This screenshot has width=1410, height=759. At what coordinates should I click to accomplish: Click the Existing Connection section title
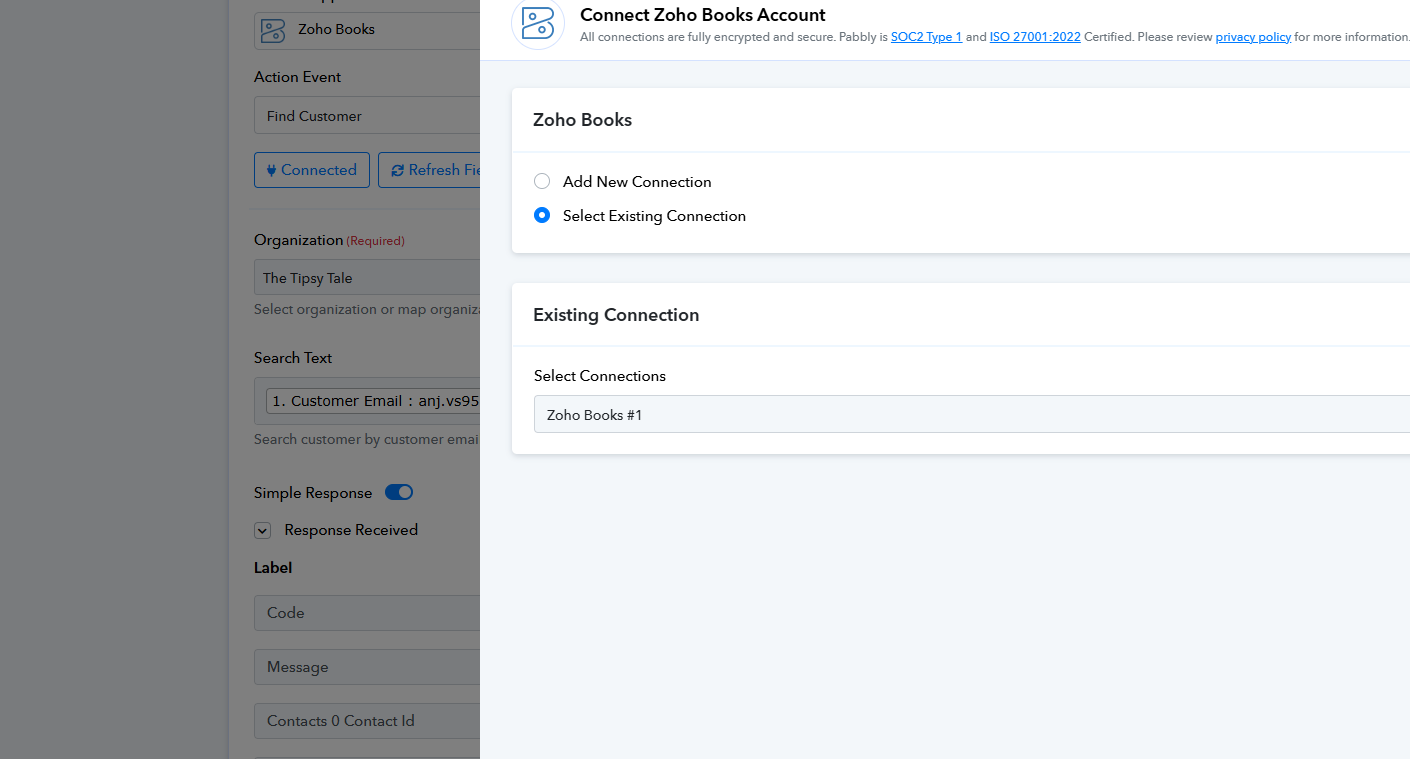[x=616, y=315]
